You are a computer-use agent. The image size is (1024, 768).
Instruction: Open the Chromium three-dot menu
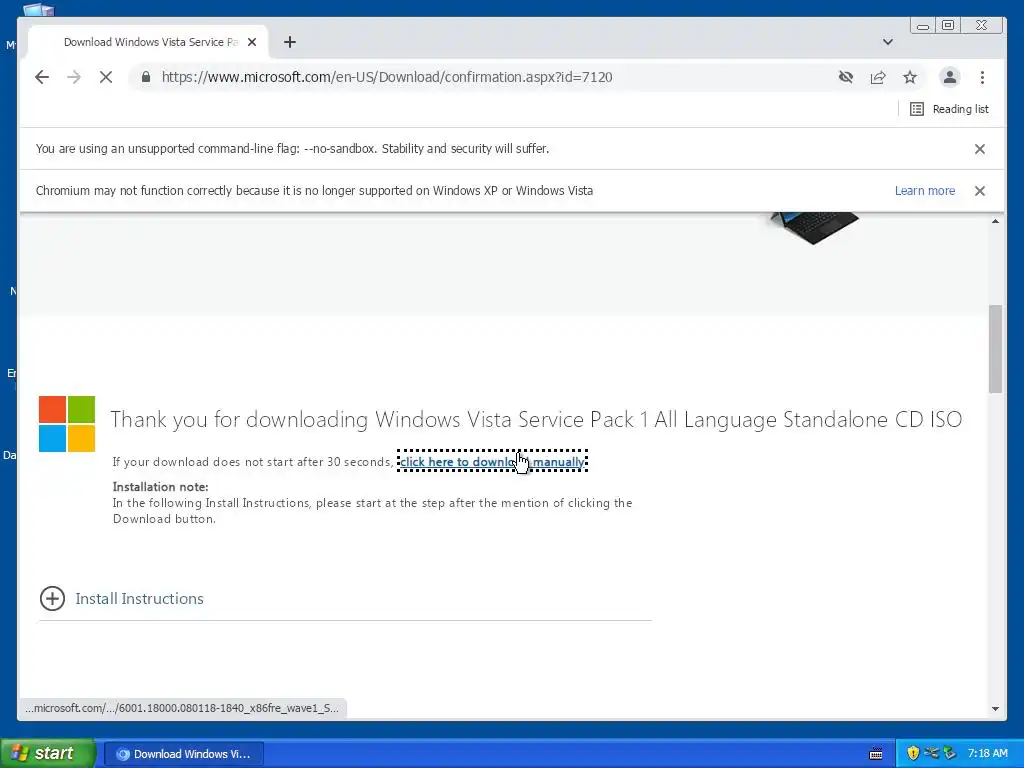[982, 77]
